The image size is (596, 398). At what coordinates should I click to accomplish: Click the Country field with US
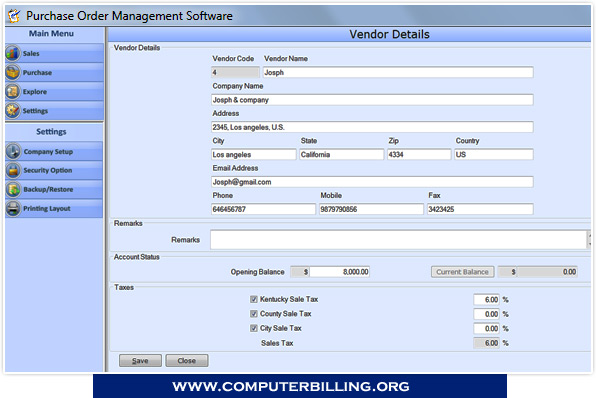(494, 154)
